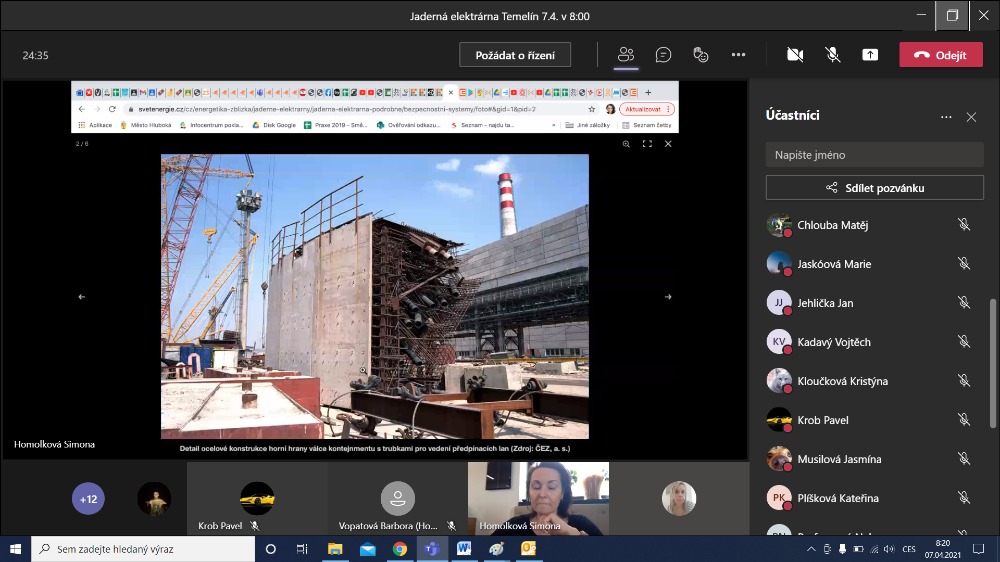Viewport: 1000px width, 562px height.
Task: Select Kloučková Kristýna in the participant list
Action: 842,381
